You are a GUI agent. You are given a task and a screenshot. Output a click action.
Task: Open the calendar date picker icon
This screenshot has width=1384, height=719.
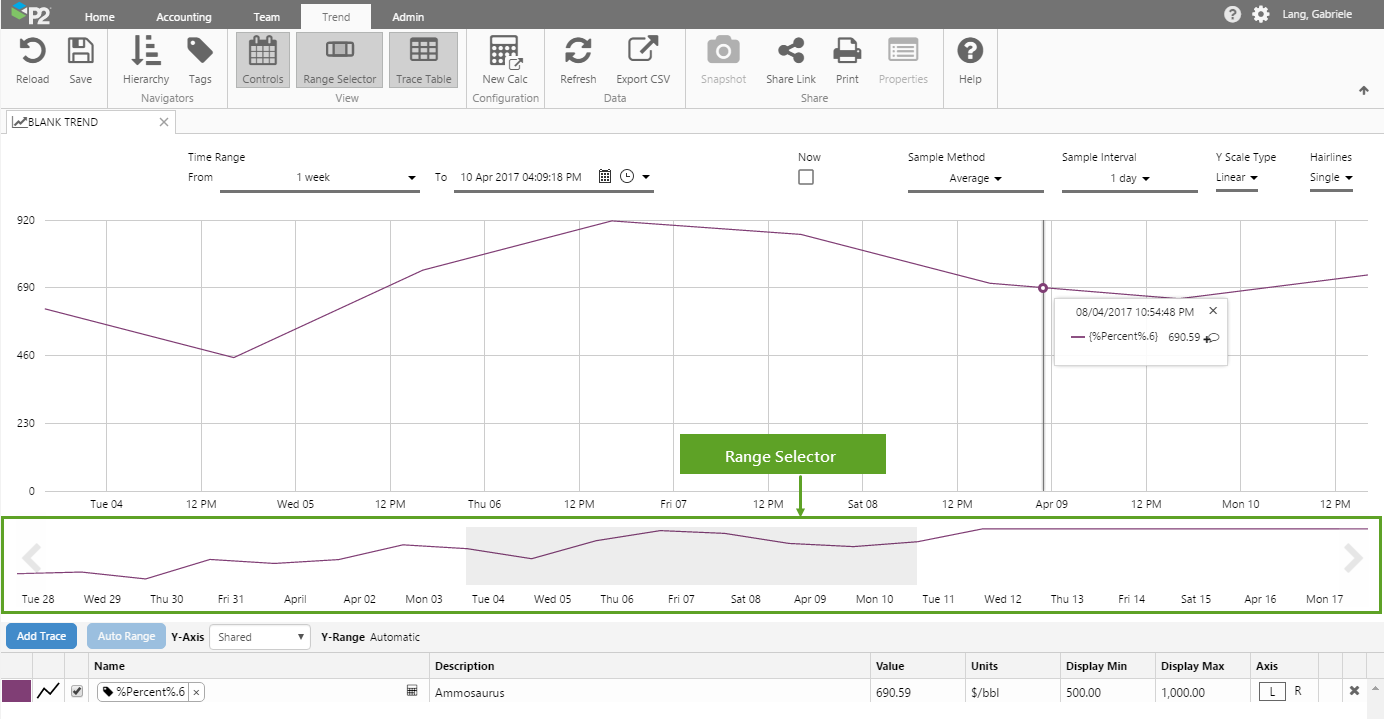pyautogui.click(x=605, y=177)
